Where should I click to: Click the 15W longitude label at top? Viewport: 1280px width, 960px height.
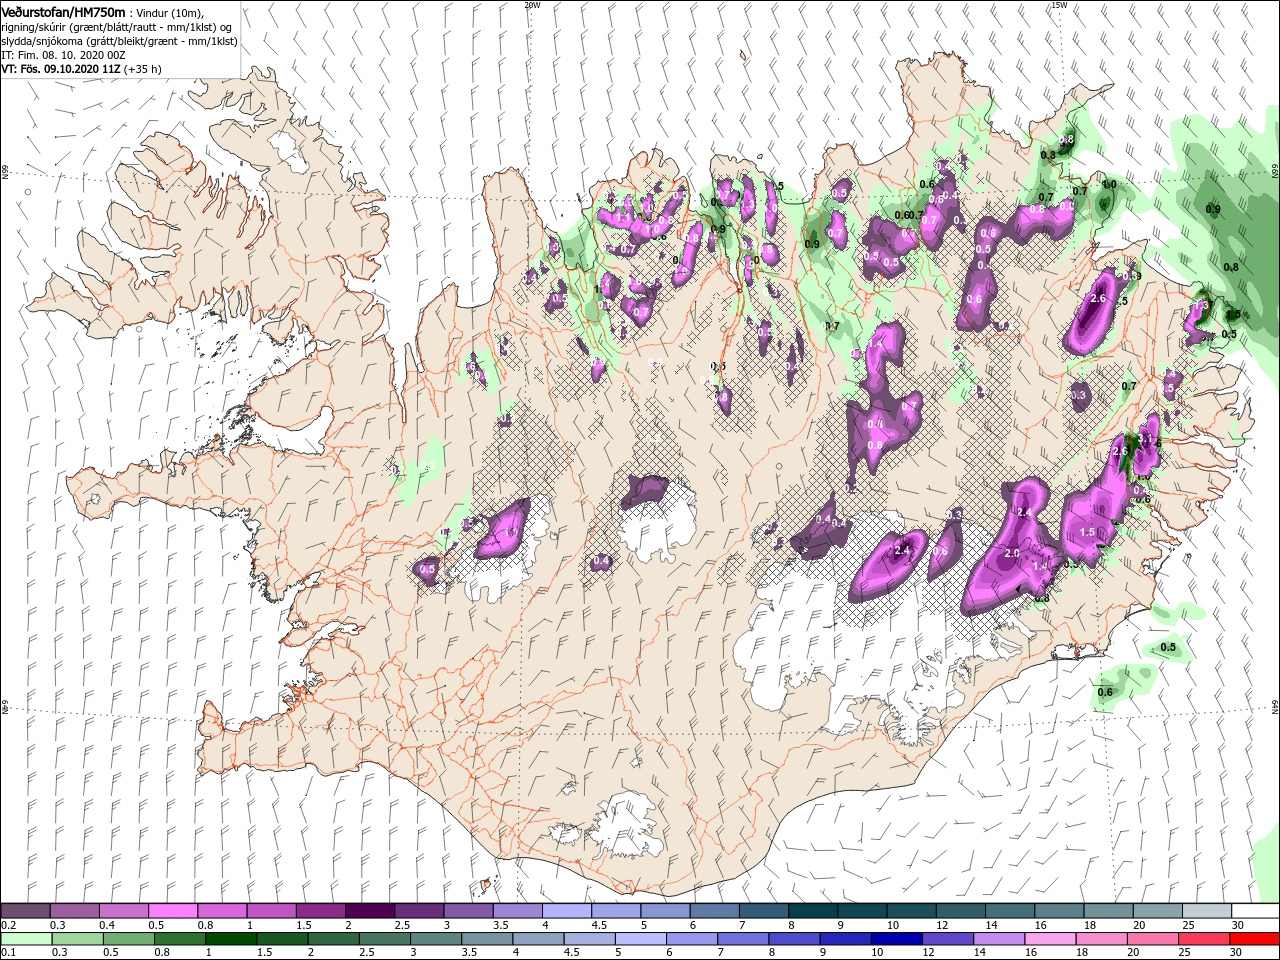pos(1059,5)
